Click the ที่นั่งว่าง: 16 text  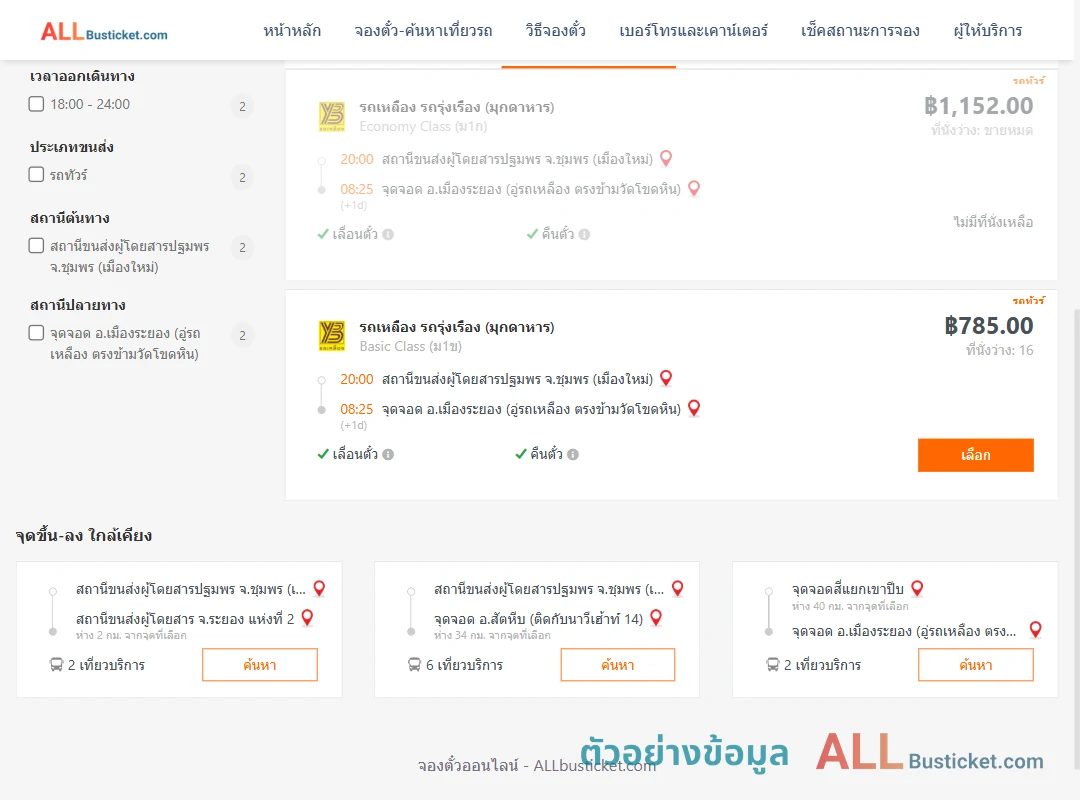[x=999, y=350]
